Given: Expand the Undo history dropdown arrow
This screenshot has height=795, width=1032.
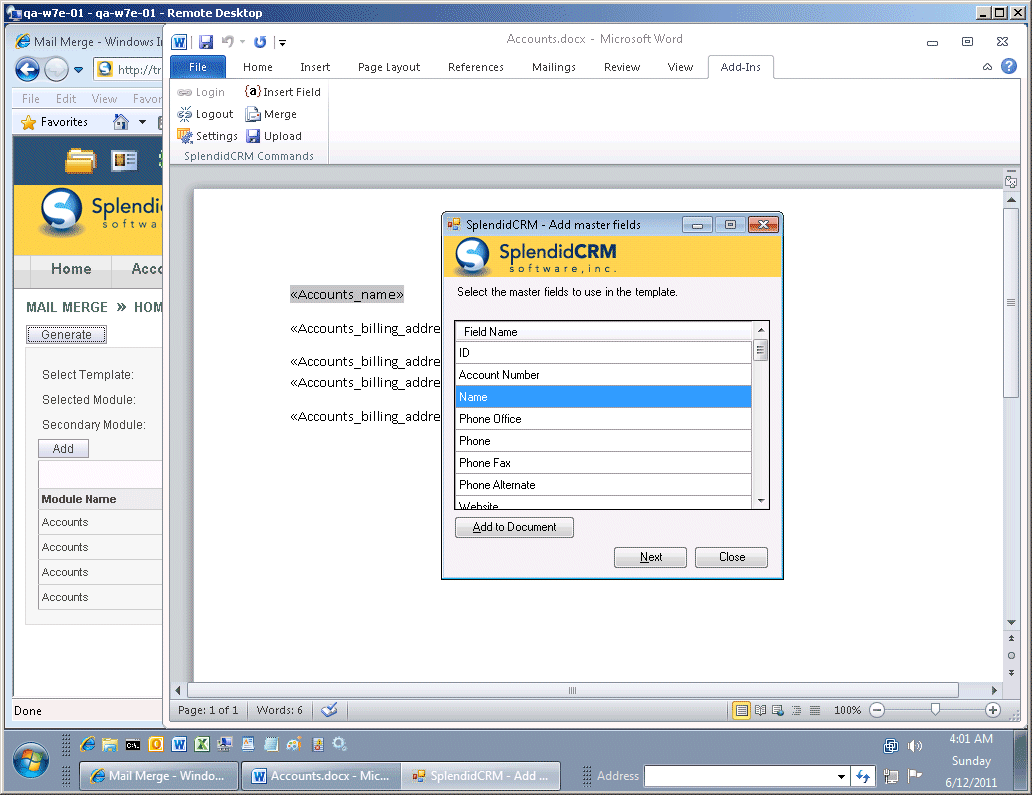Looking at the screenshot, I should tap(242, 42).
